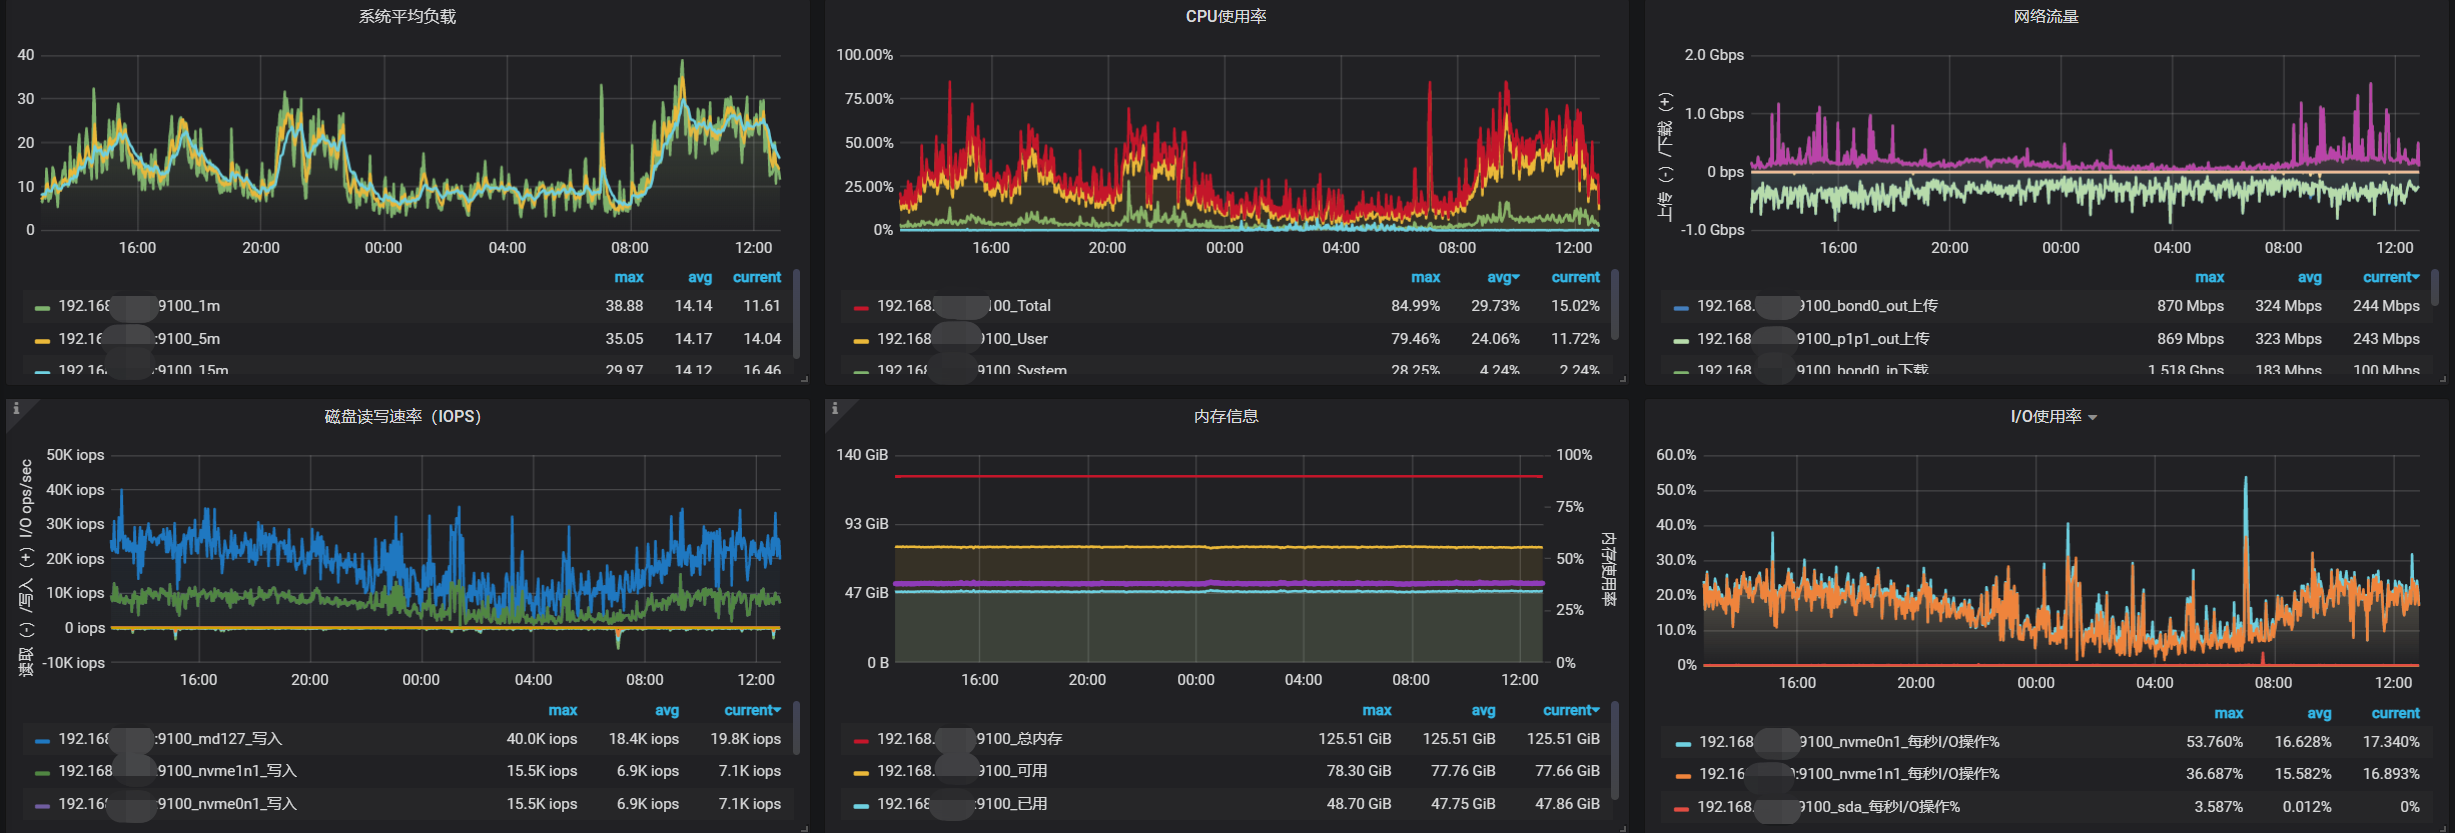
Task: Sort CPU使用率 legend by avg column
Action: [1503, 277]
